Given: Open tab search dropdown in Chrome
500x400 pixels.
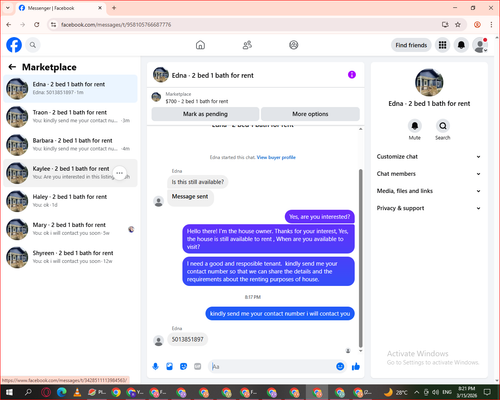Looking at the screenshot, I should (8, 8).
